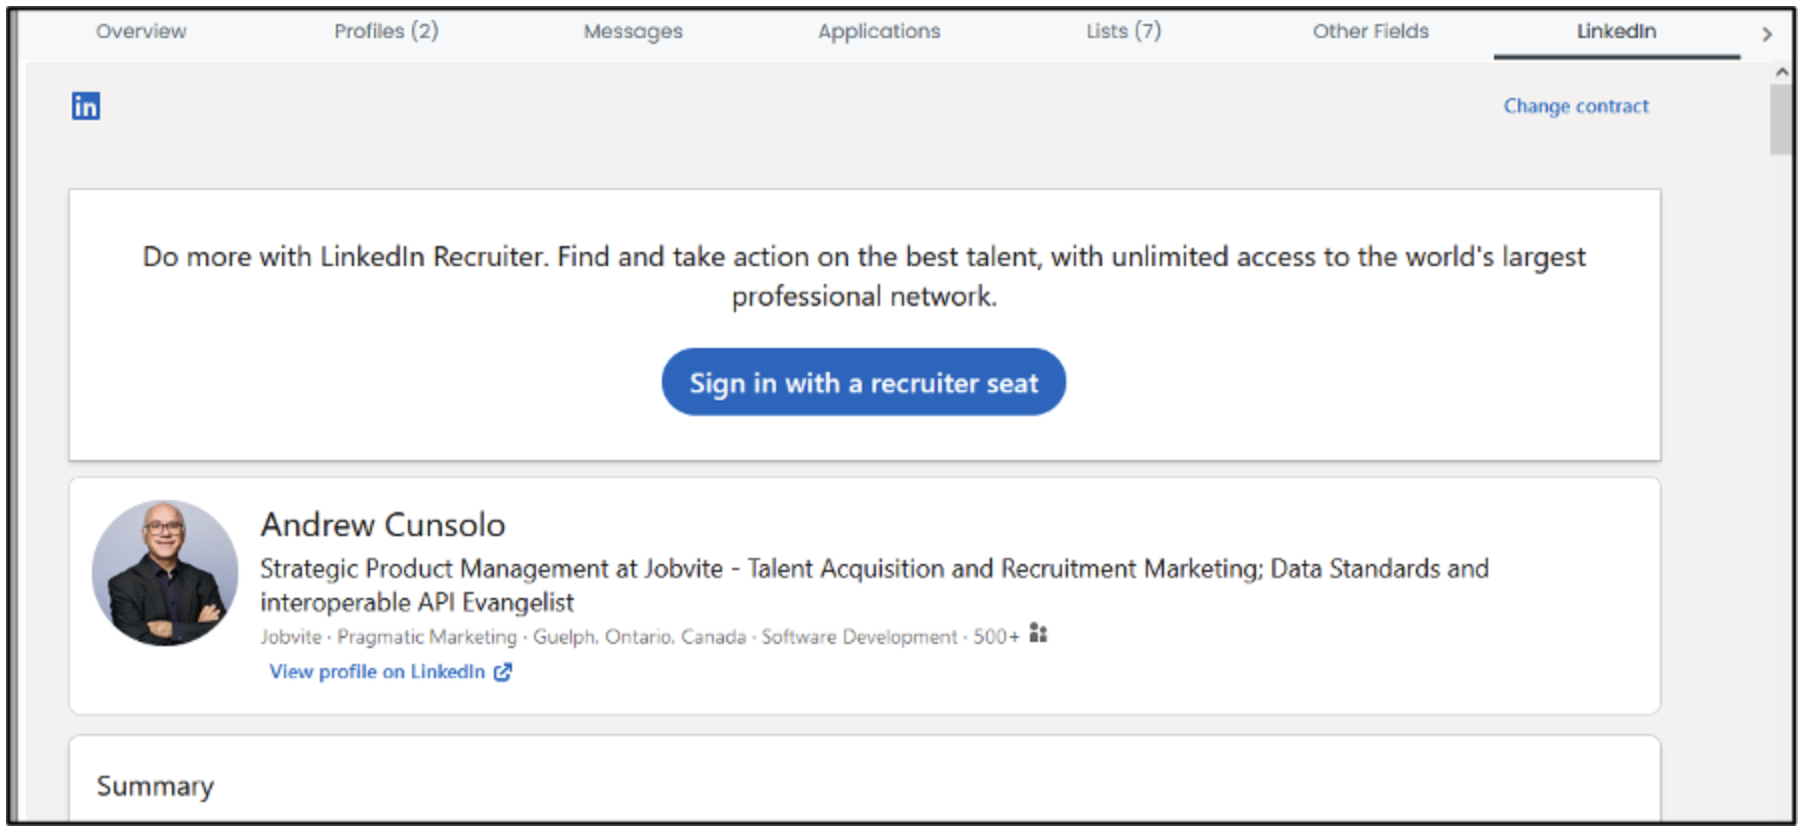This screenshot has width=1804, height=834.
Task: Open the Overview tab
Action: click(141, 31)
